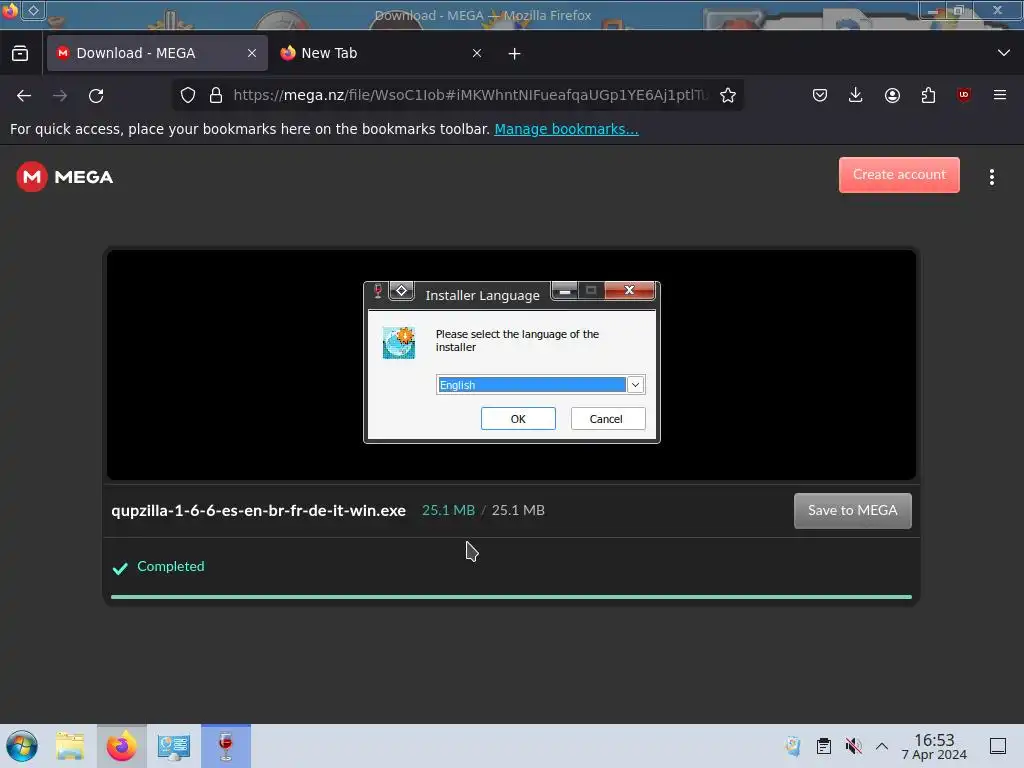Click the wine glass icon in installer title bar
This screenshot has height=768, width=1024.
[x=377, y=291]
